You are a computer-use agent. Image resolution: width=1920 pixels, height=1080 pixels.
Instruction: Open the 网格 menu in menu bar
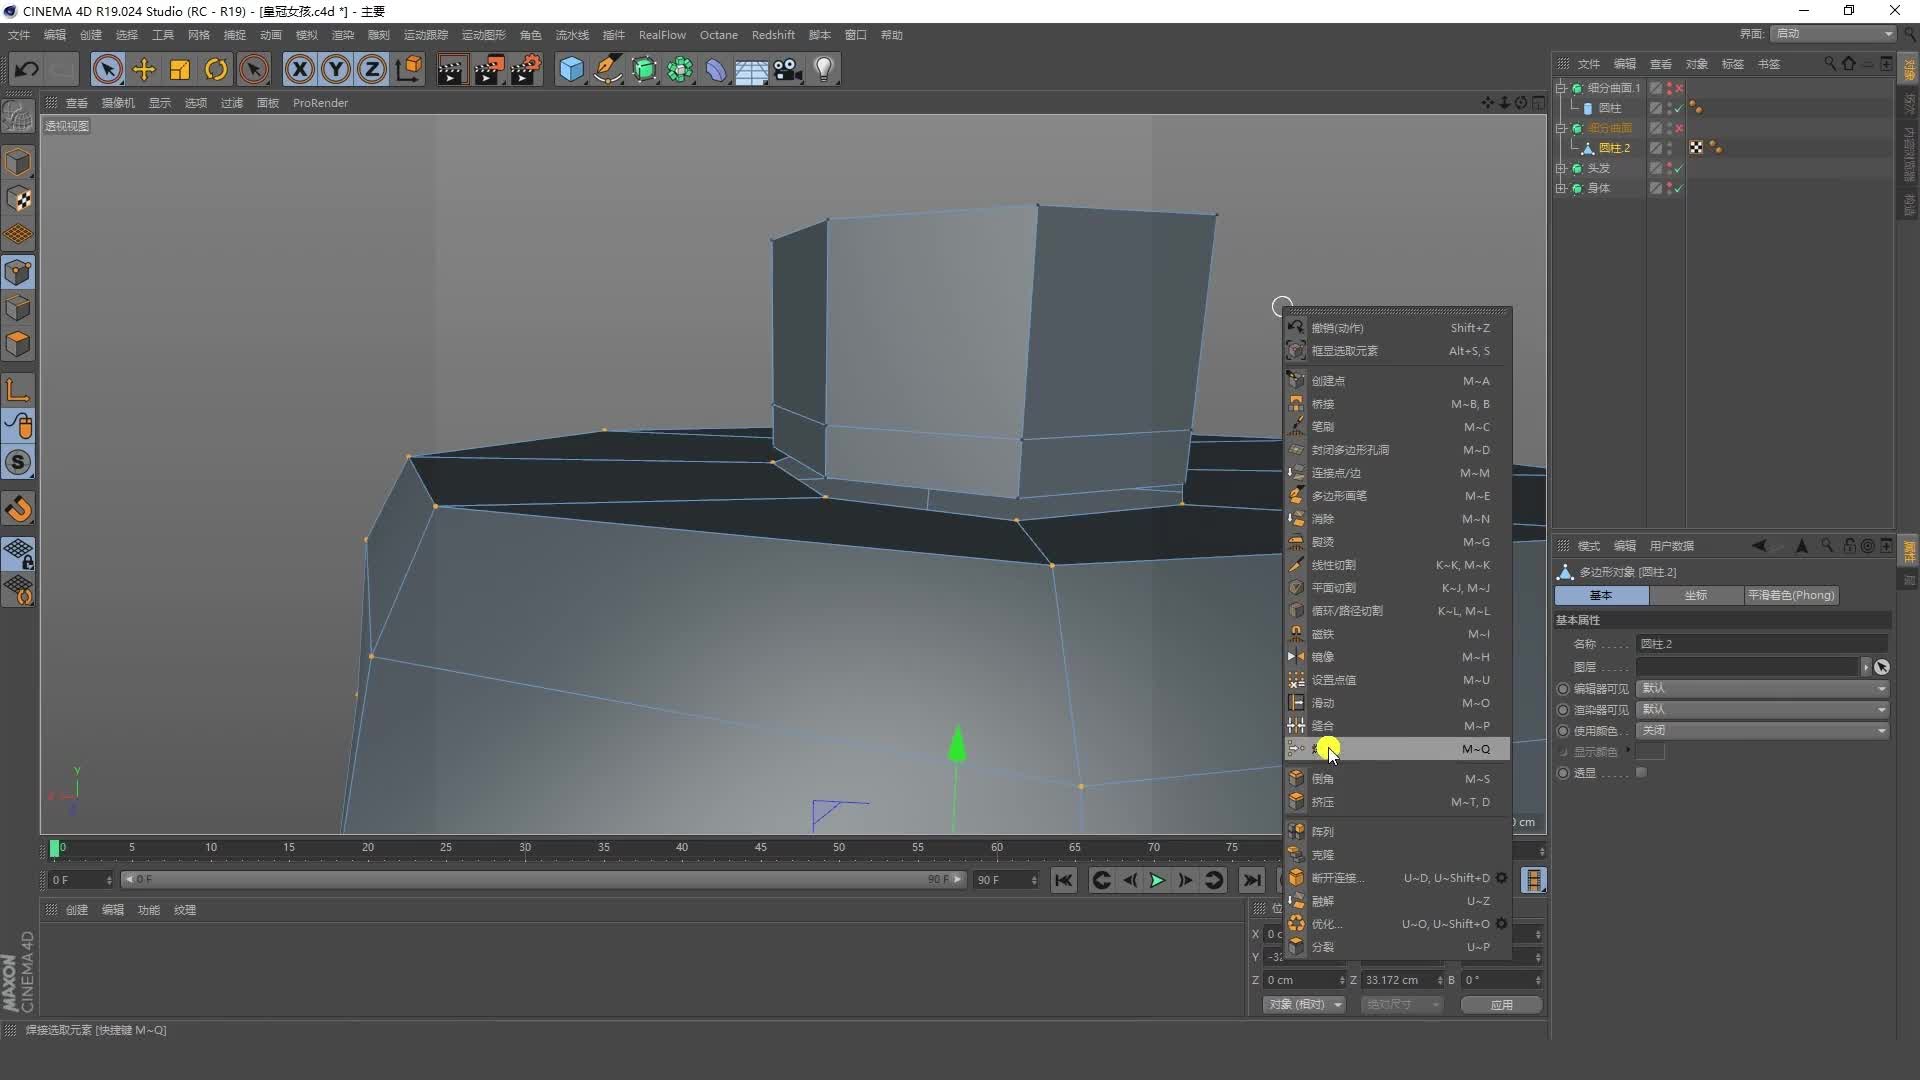point(199,35)
